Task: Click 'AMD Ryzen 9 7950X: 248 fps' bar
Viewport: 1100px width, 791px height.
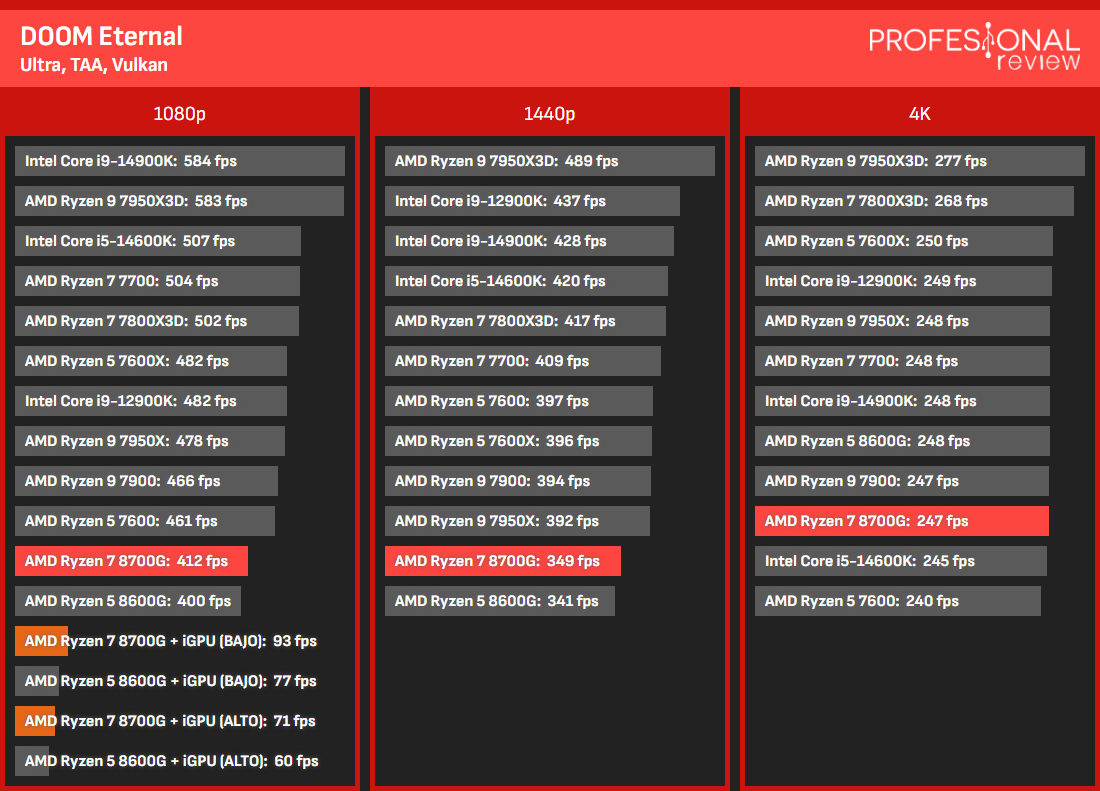Action: pos(902,320)
